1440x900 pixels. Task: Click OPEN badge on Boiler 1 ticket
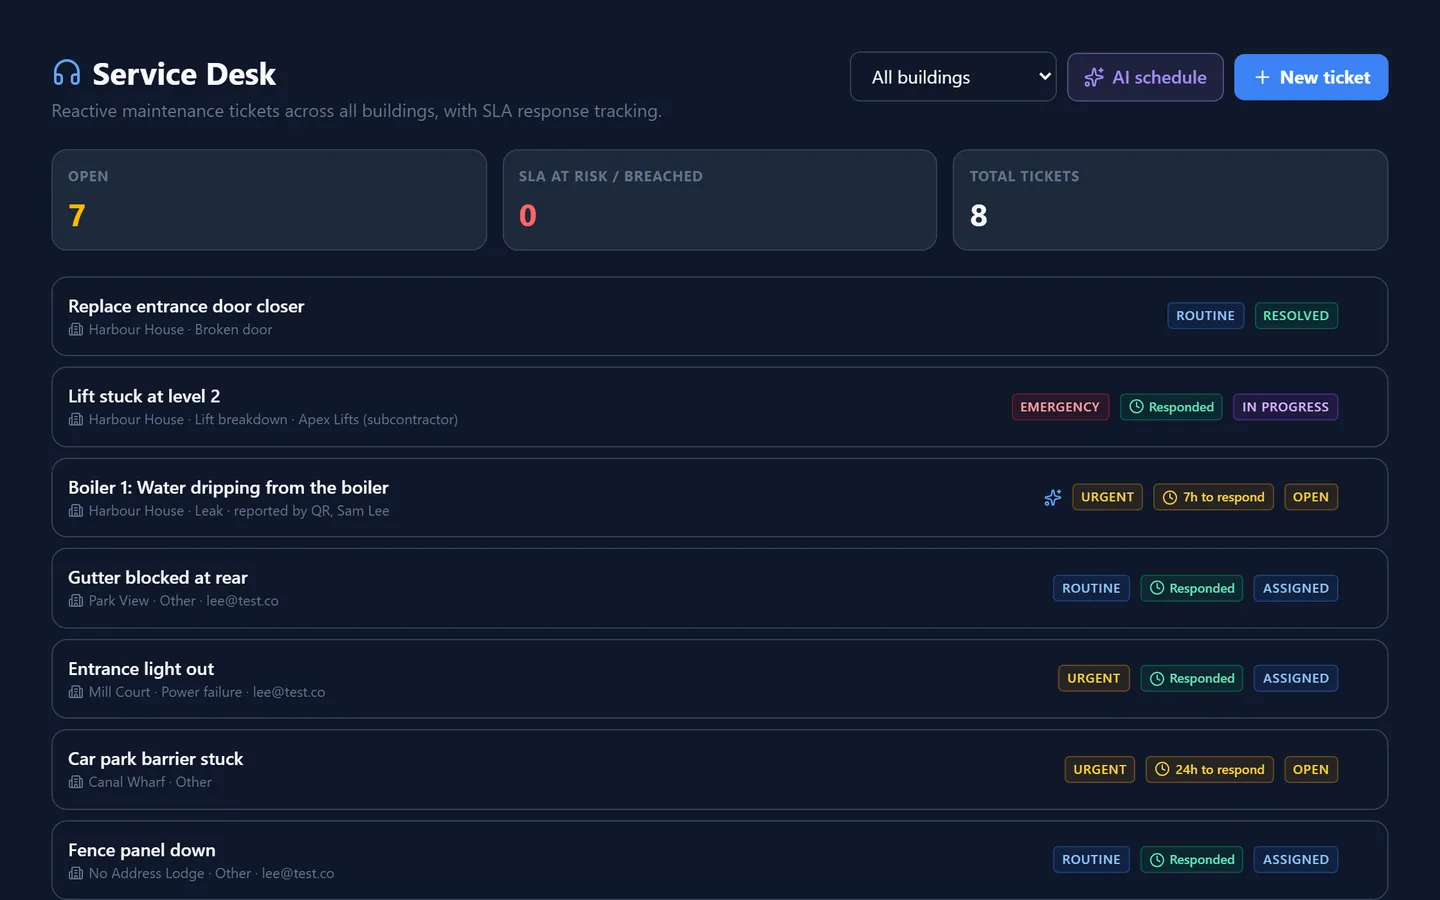1311,497
